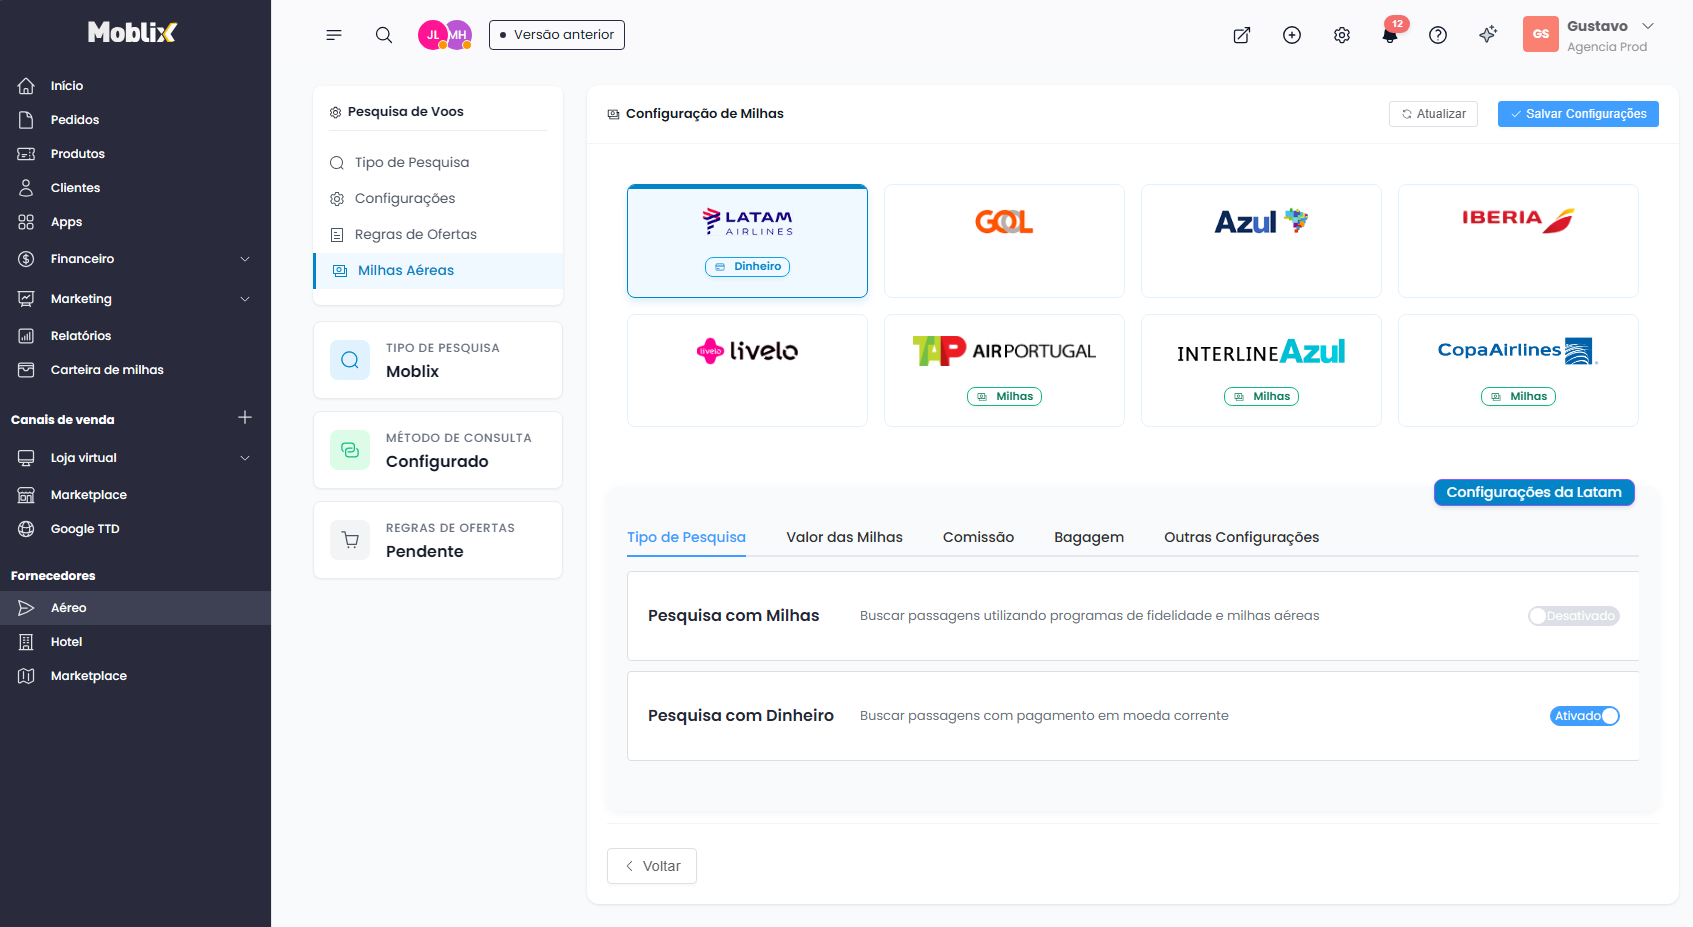Image resolution: width=1693 pixels, height=927 pixels.
Task: Select the Tipo de Pesquisa tab
Action: [x=686, y=537]
